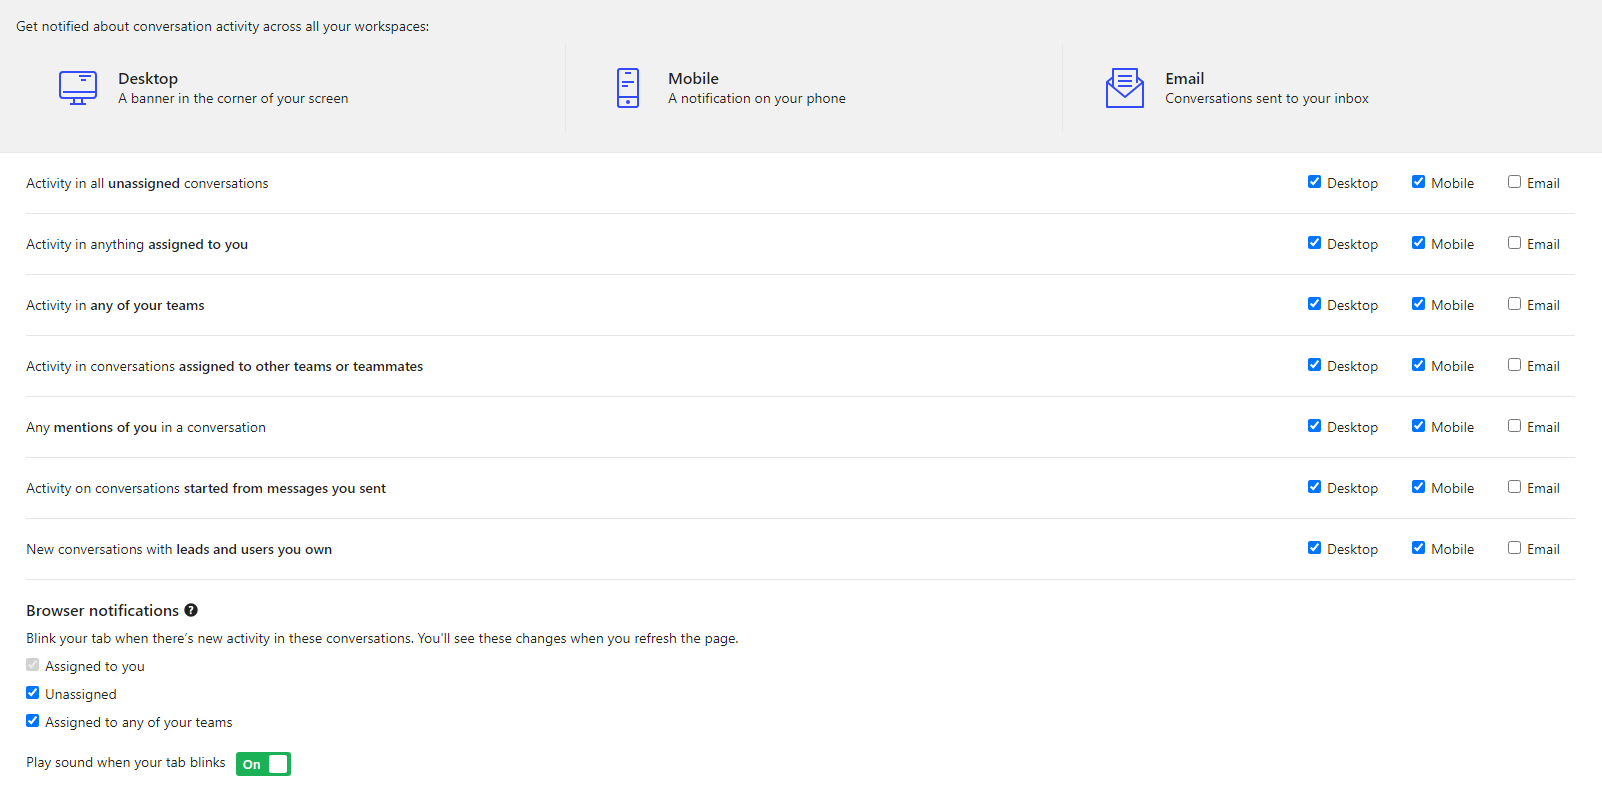The image size is (1602, 786).
Task: Uncheck Desktop for messages you sent
Action: tap(1314, 487)
